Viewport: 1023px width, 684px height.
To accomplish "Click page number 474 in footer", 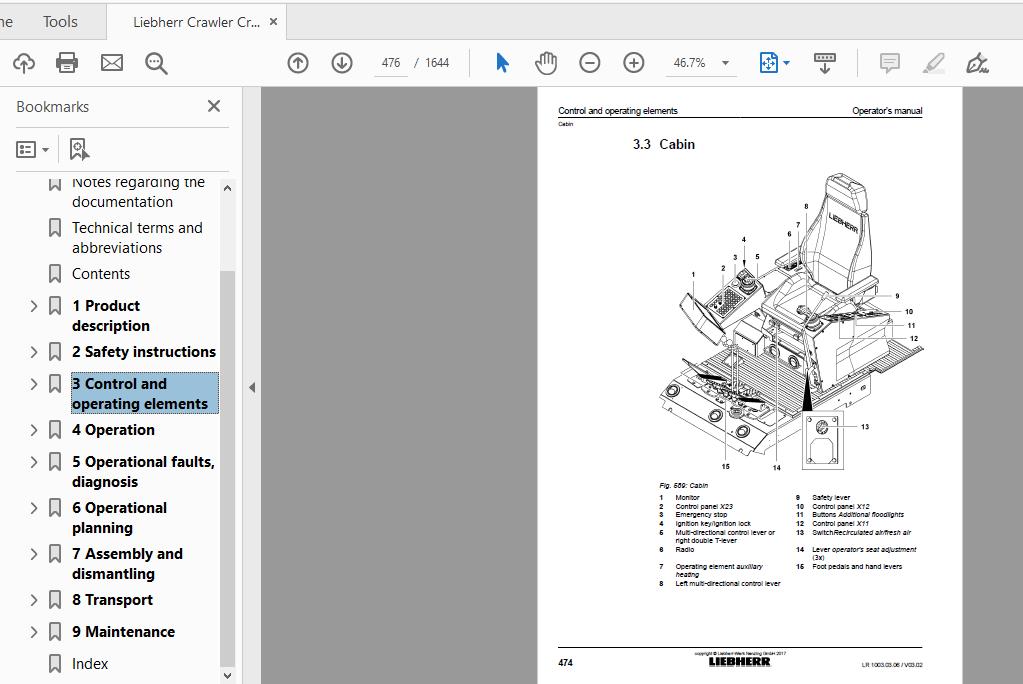I will point(565,662).
